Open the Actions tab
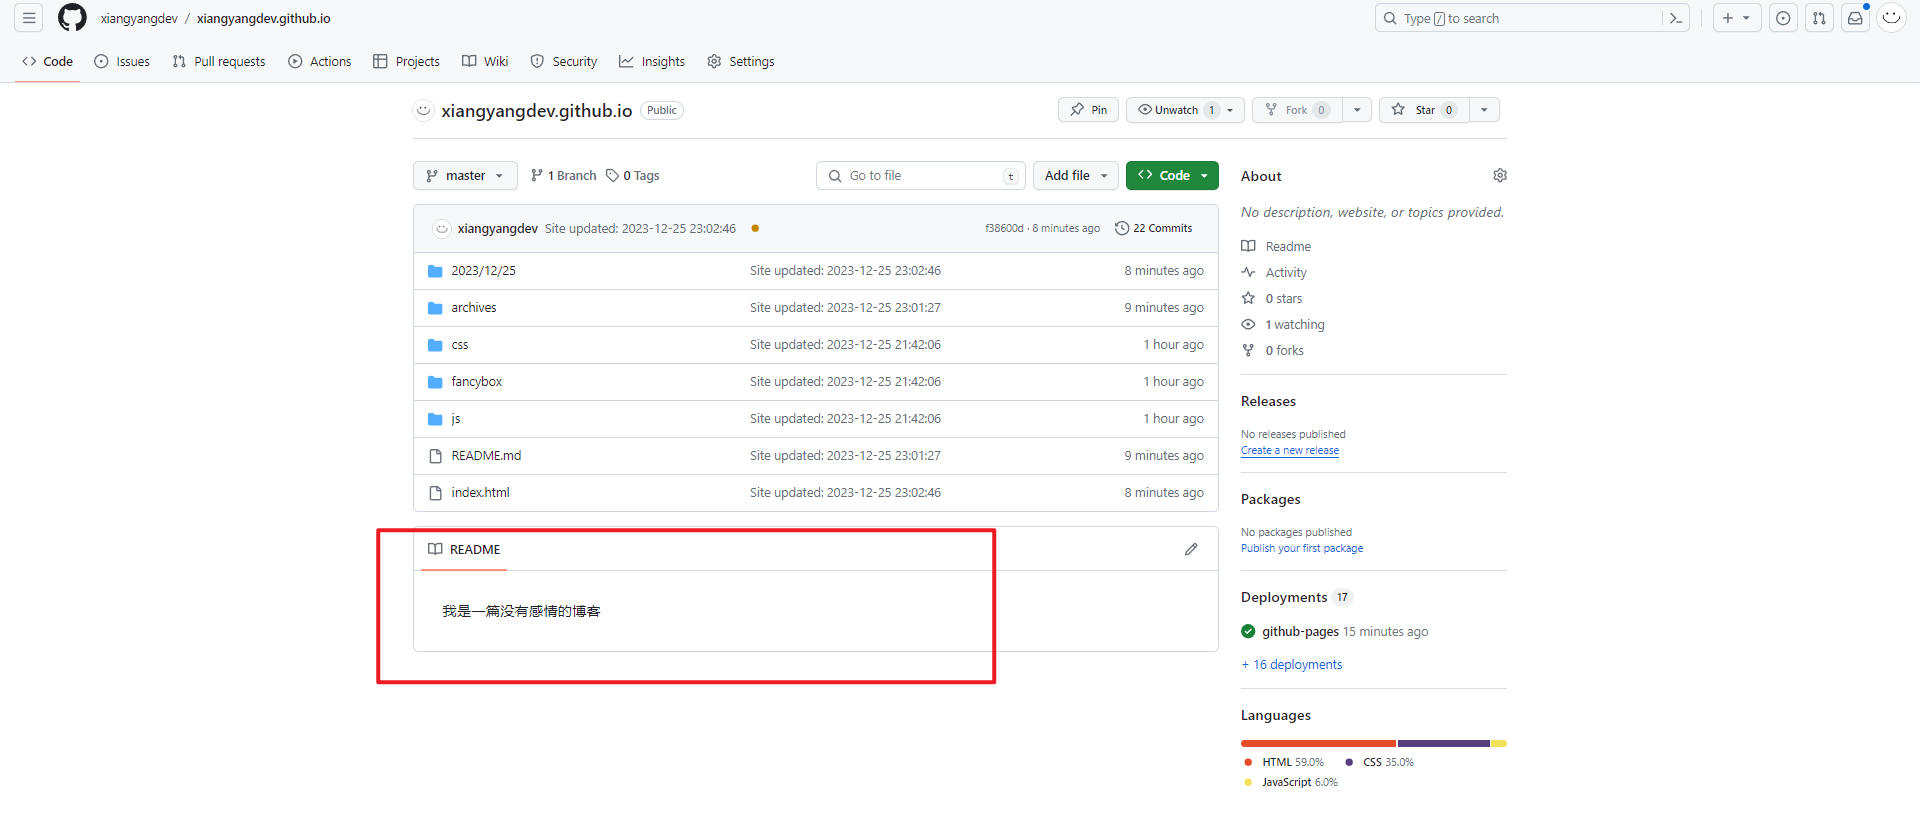The width and height of the screenshot is (1920, 827). click(320, 61)
